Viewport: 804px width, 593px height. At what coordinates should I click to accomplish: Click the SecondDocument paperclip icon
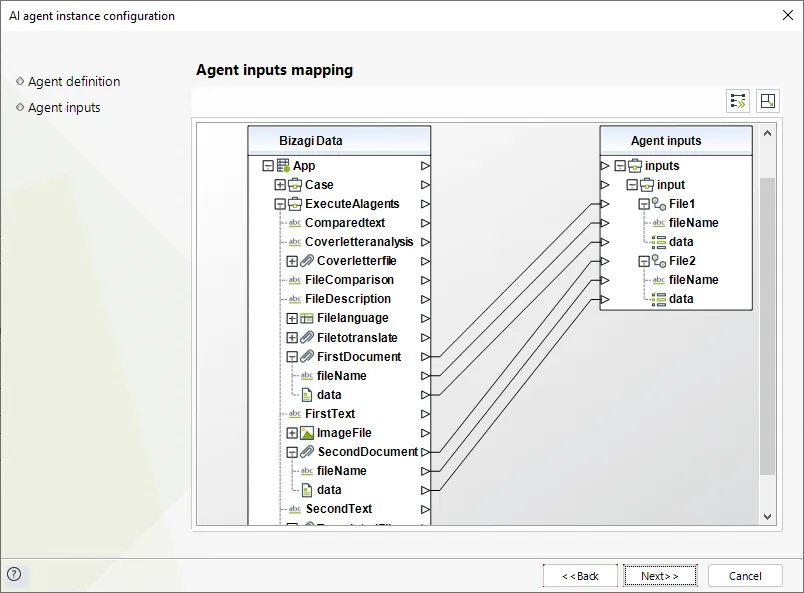tap(307, 452)
